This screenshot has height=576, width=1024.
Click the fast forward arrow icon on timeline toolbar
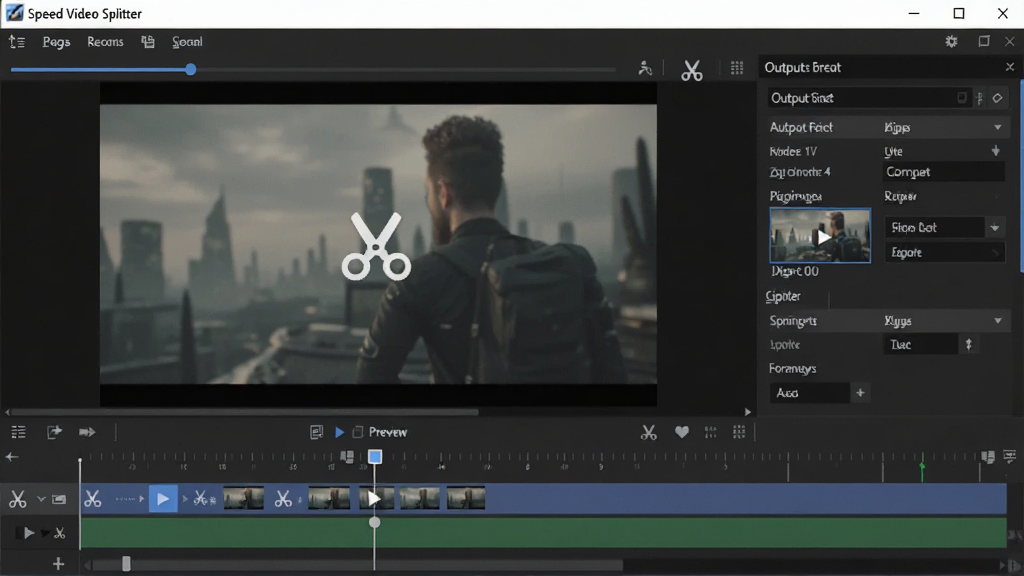(x=87, y=432)
